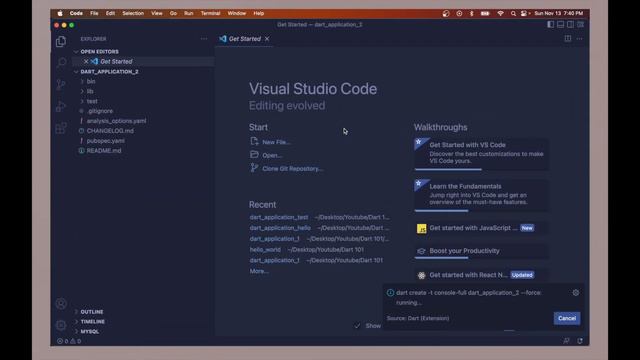
Task: Open Get started with React N... walkthrough
Action: (481, 275)
